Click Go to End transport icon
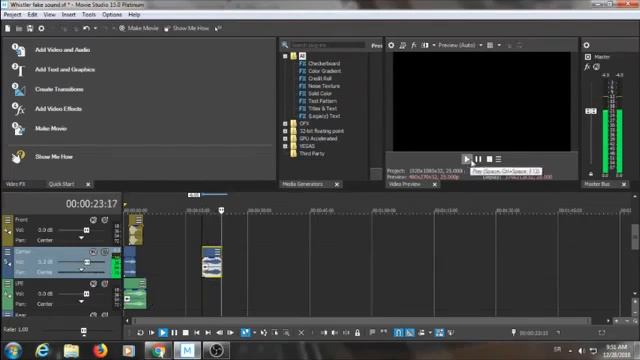 (208, 333)
